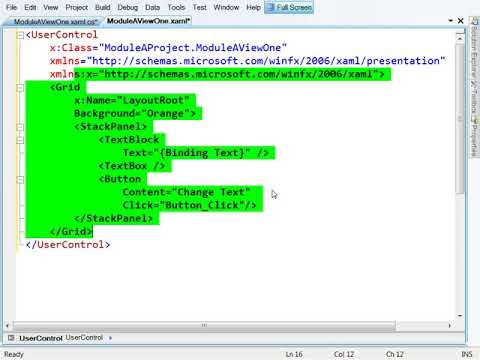This screenshot has height=360, width=480.
Task: Click the Background="Orange" attribute
Action: (135, 114)
